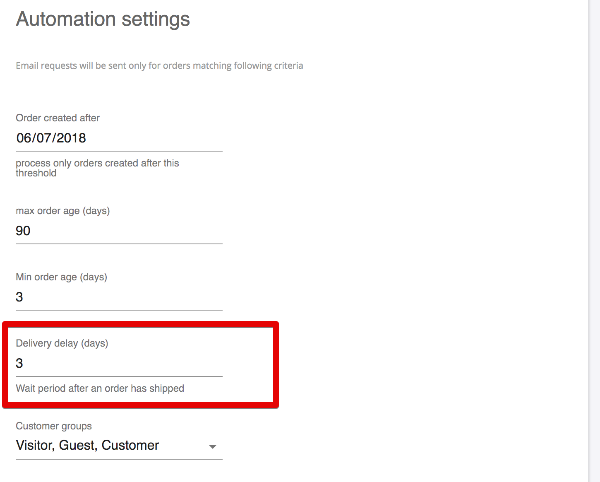This screenshot has height=482, width=600.
Task: Open the Customer groups dropdown
Action: [119, 446]
